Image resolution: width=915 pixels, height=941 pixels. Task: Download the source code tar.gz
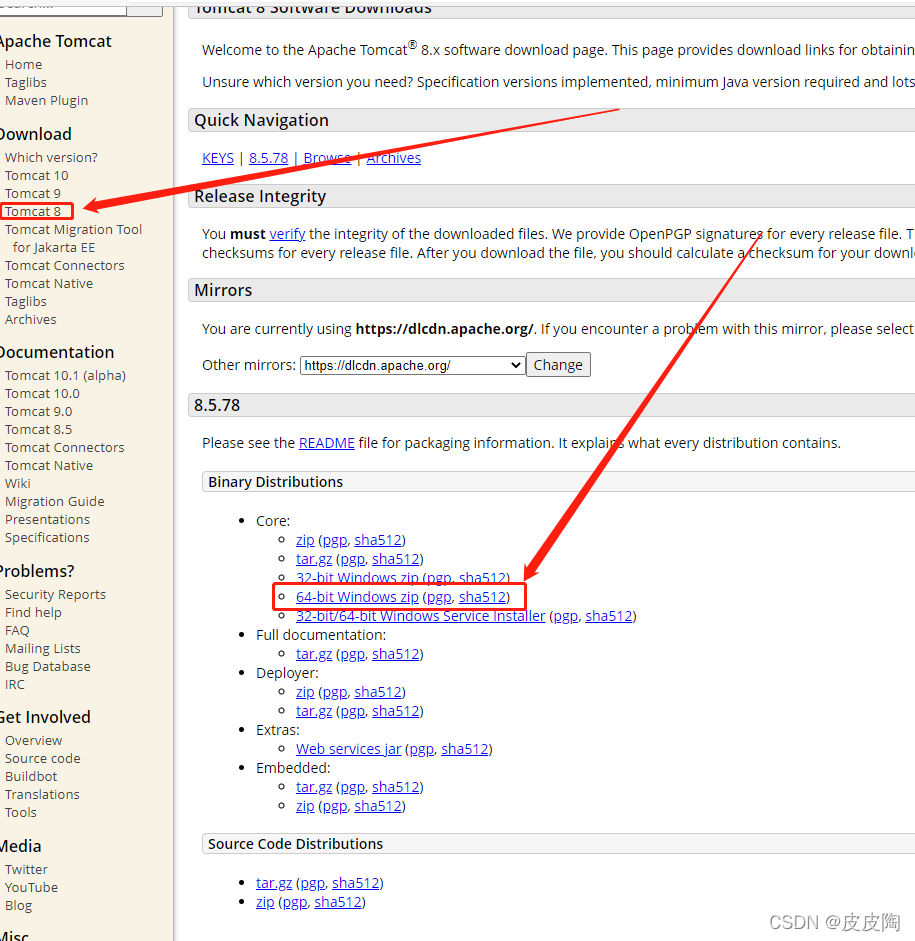pyautogui.click(x=274, y=883)
